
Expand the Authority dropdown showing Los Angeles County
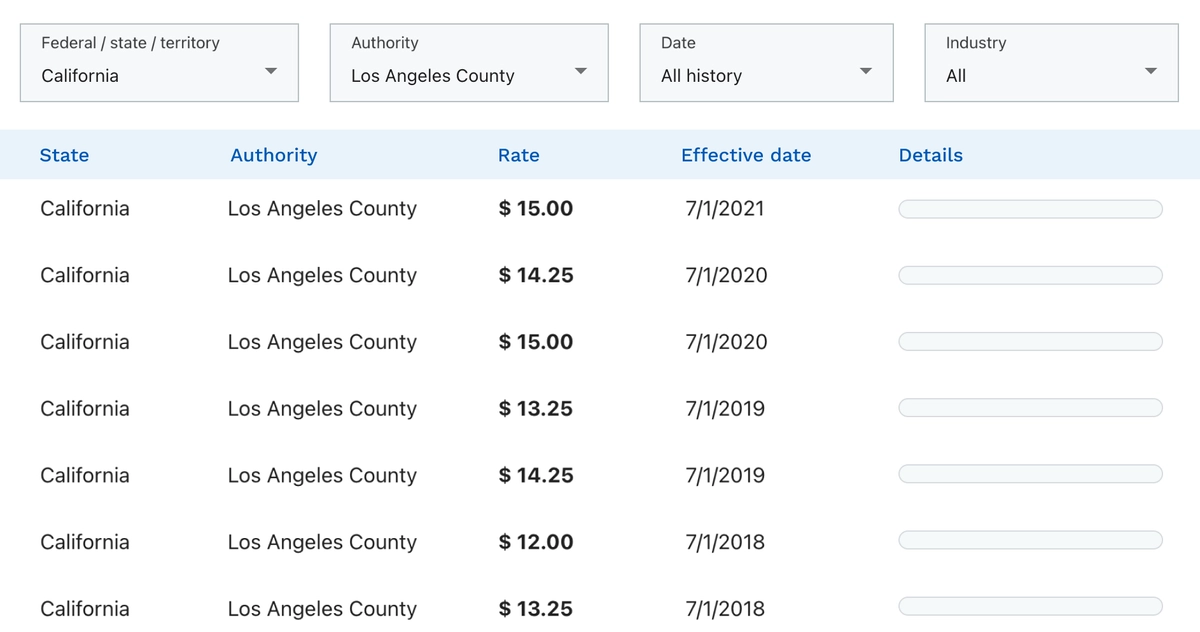[468, 63]
